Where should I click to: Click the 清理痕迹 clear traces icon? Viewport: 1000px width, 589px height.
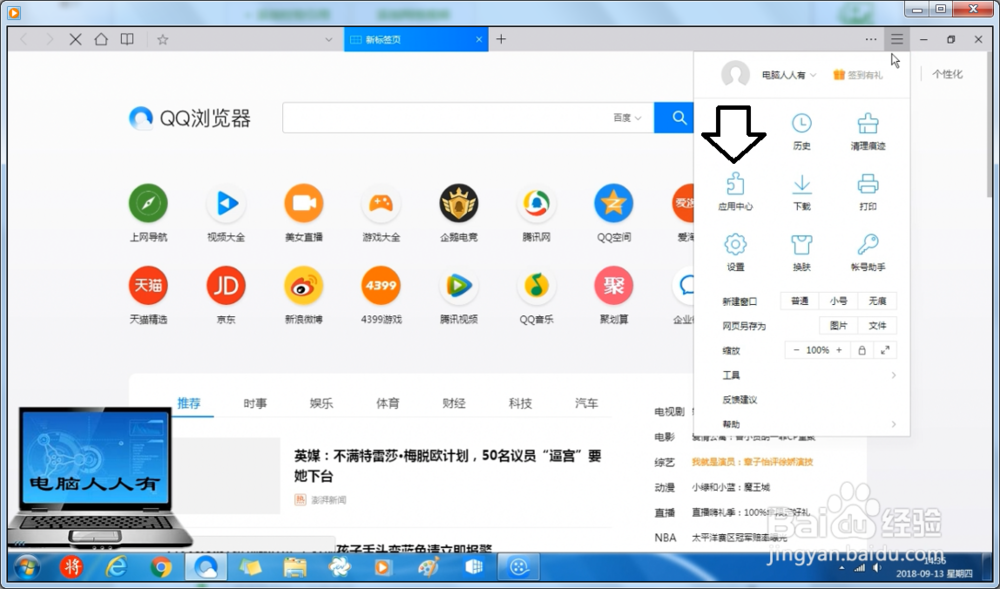pos(868,131)
